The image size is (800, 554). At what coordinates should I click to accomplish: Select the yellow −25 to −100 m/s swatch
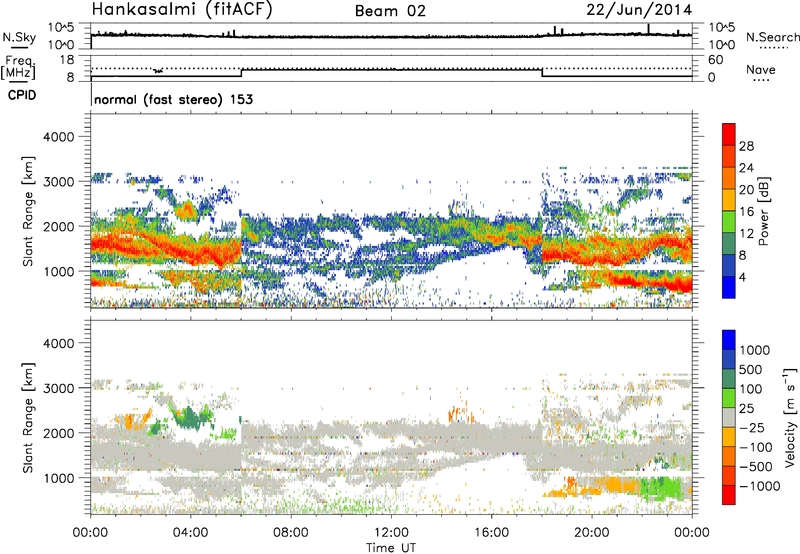[x=729, y=437]
